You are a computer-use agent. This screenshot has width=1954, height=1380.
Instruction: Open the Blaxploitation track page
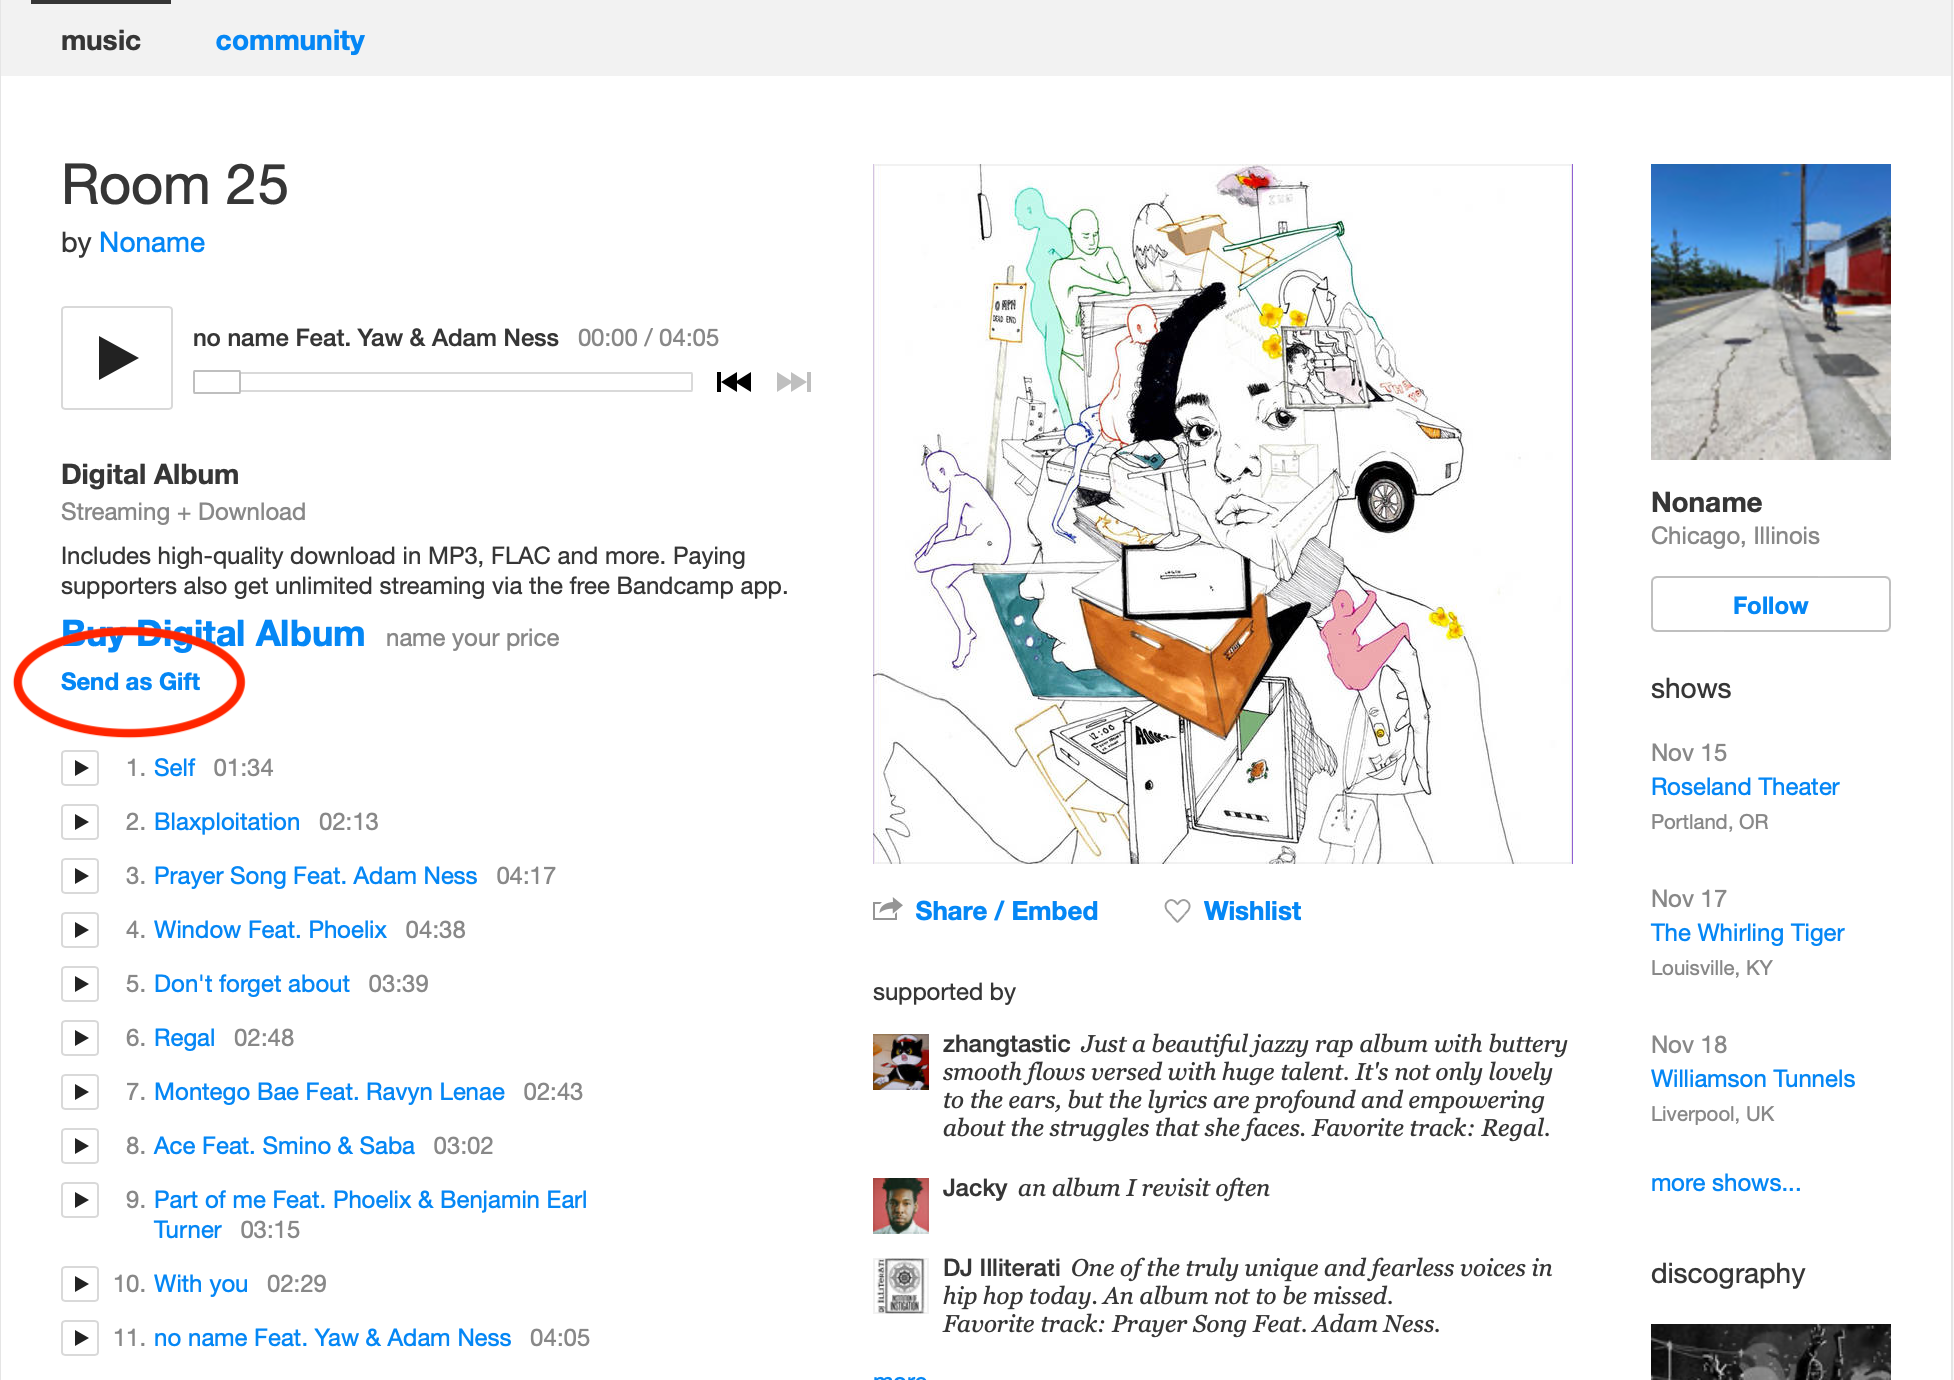pos(227,822)
